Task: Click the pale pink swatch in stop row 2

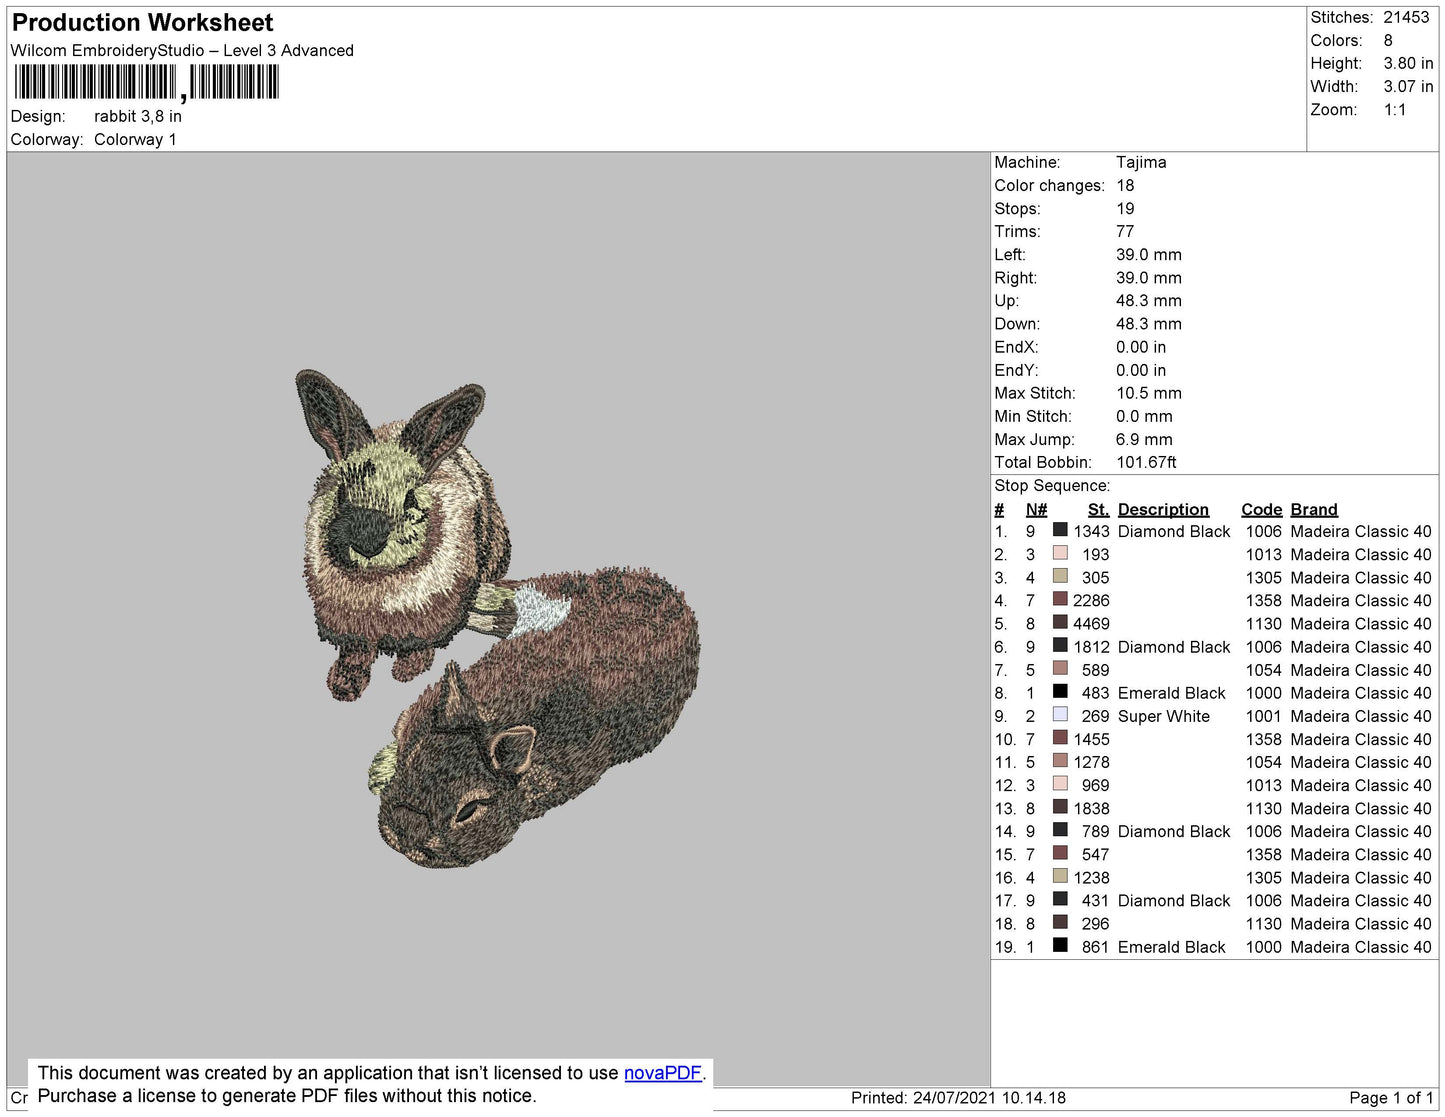Action: (x=1060, y=553)
